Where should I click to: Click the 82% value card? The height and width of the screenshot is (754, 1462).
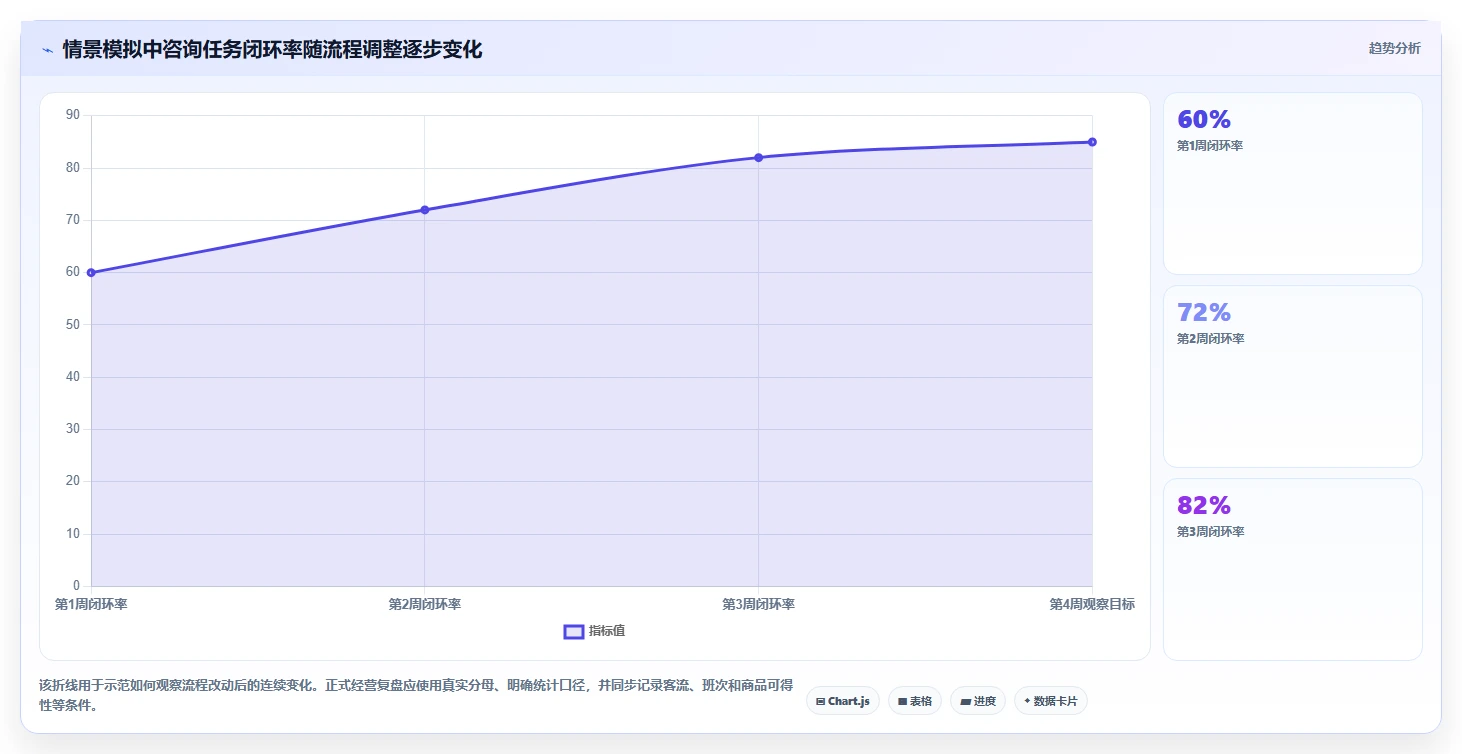tap(1292, 570)
